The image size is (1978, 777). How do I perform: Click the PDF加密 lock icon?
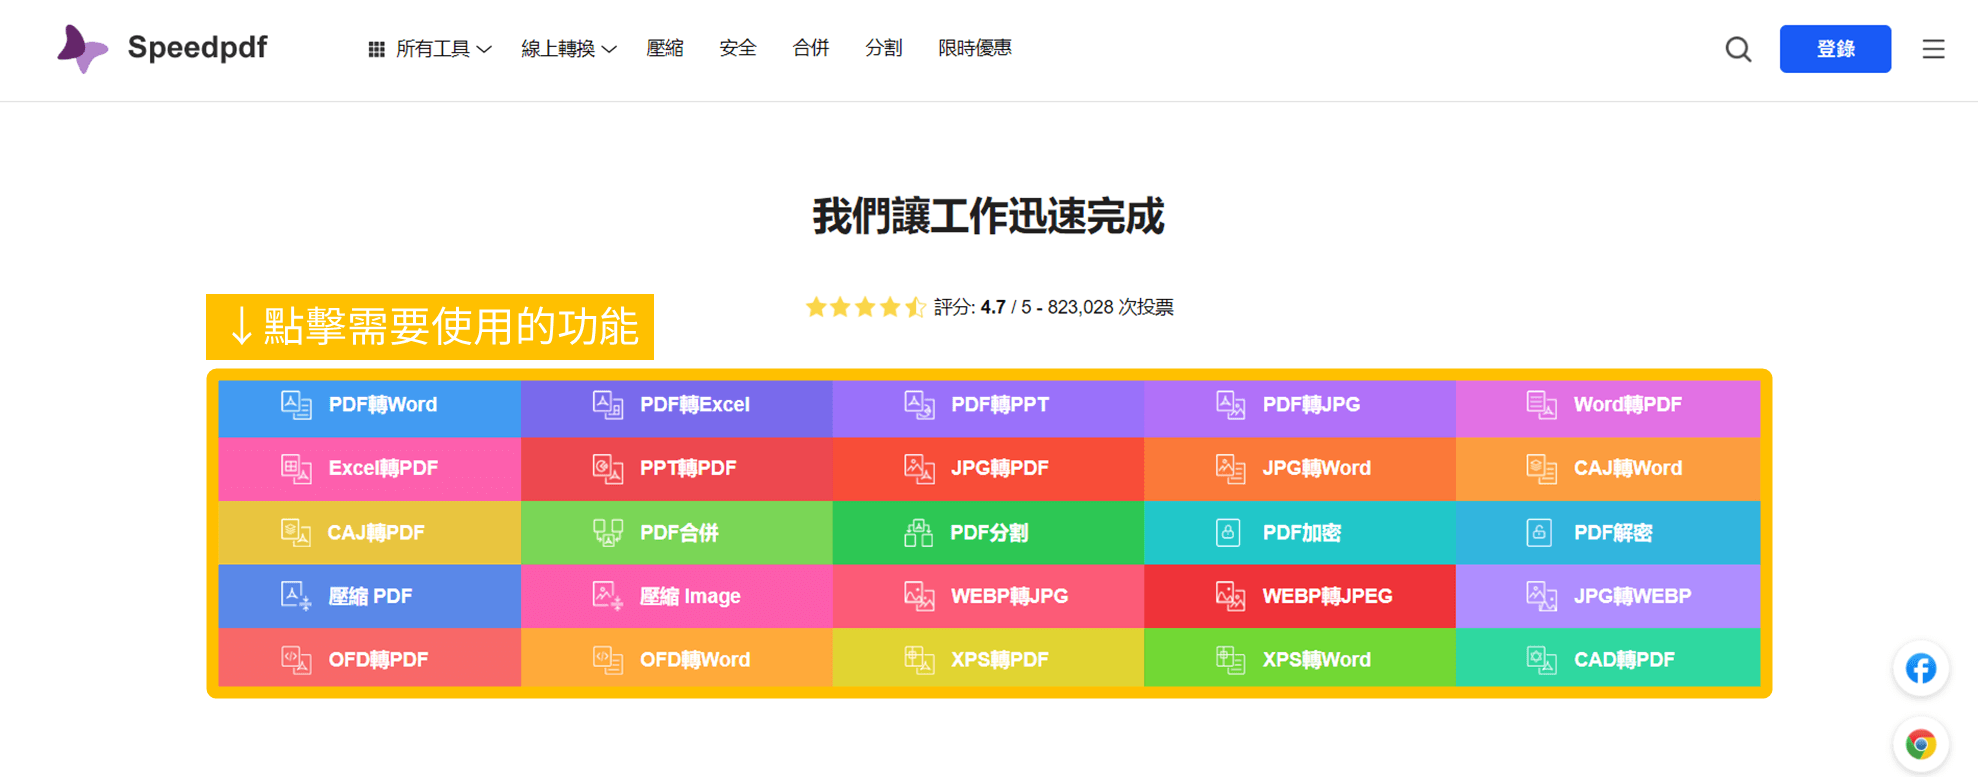click(1228, 532)
